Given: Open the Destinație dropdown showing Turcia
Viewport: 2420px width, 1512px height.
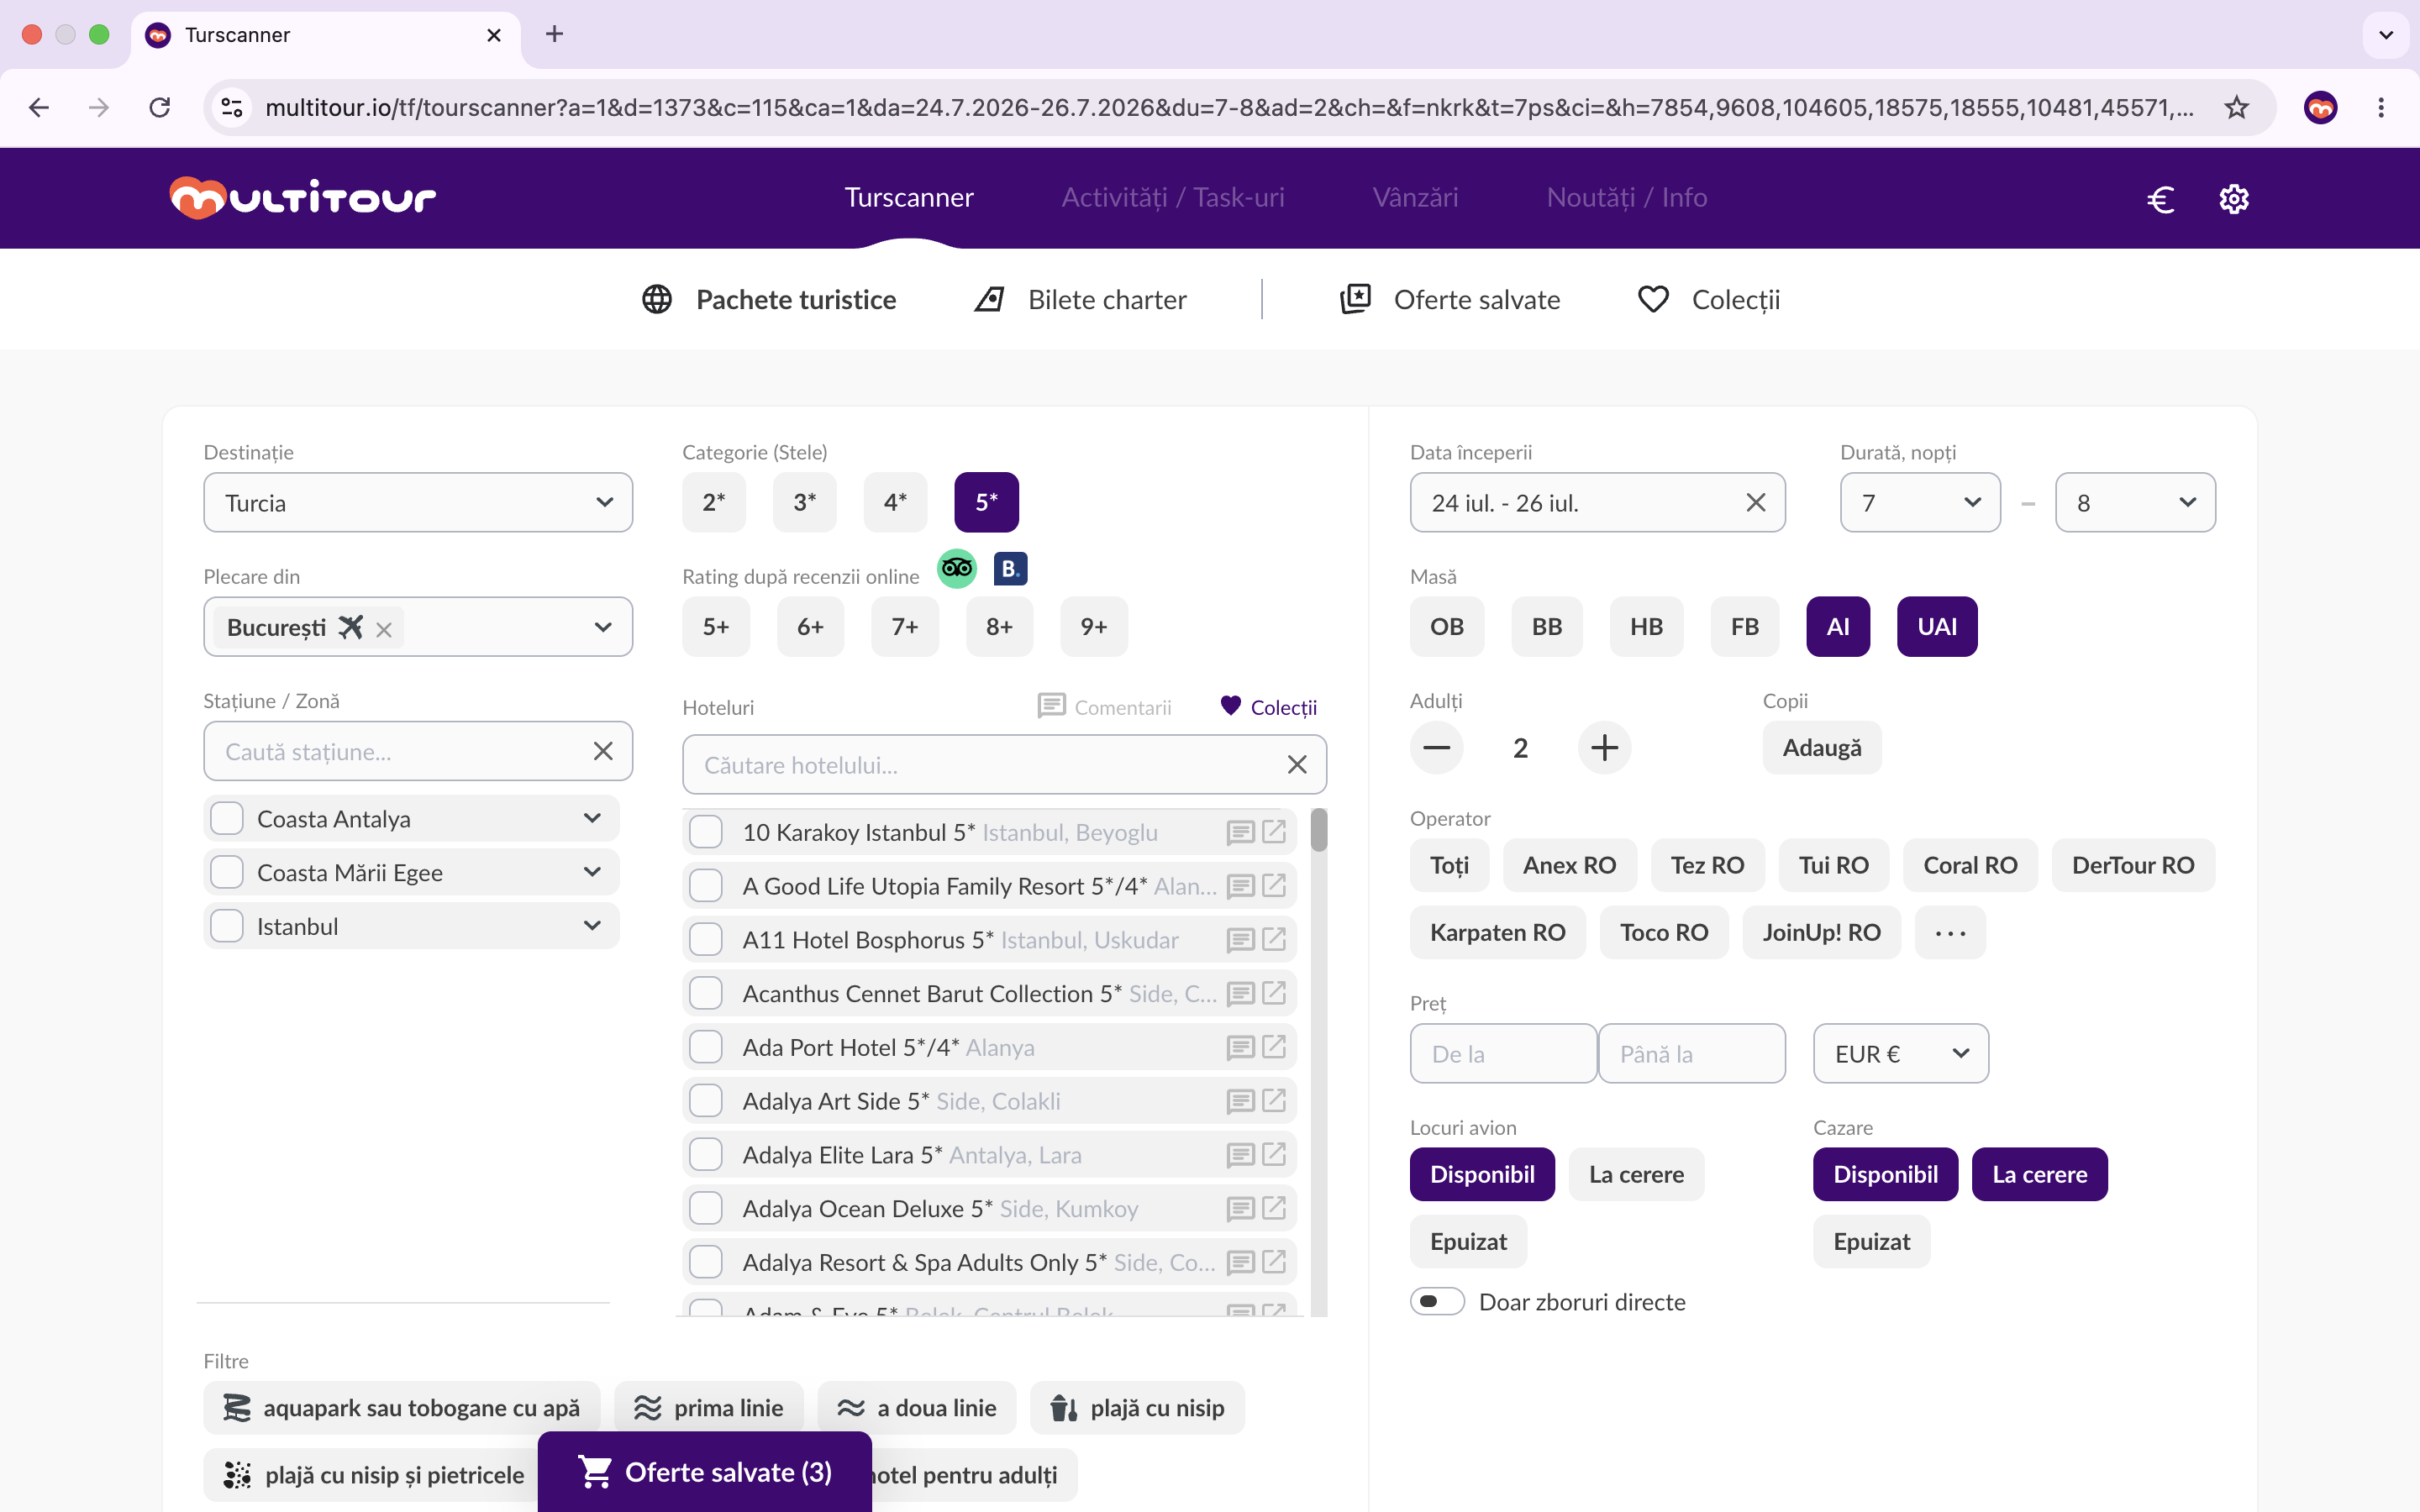Looking at the screenshot, I should 418,503.
